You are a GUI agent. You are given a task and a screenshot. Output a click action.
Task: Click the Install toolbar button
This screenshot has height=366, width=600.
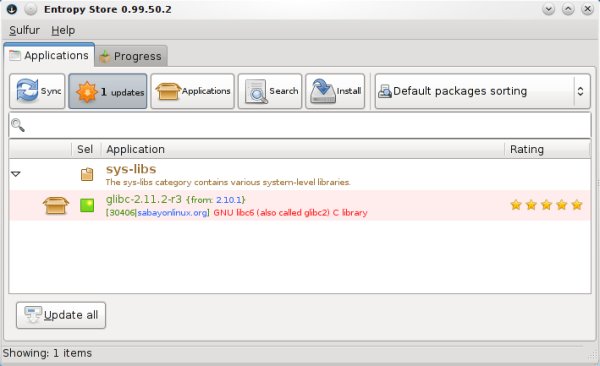click(x=335, y=91)
